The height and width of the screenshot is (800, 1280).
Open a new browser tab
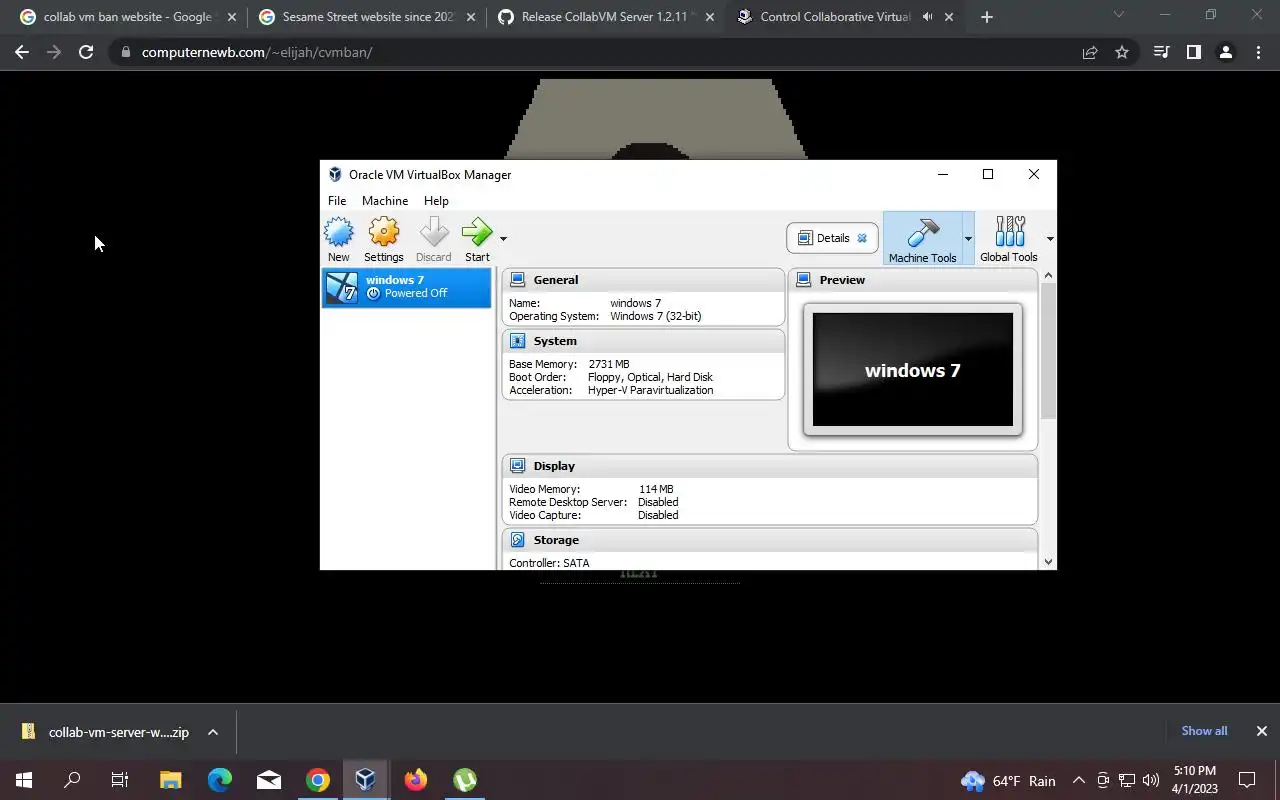tap(987, 17)
